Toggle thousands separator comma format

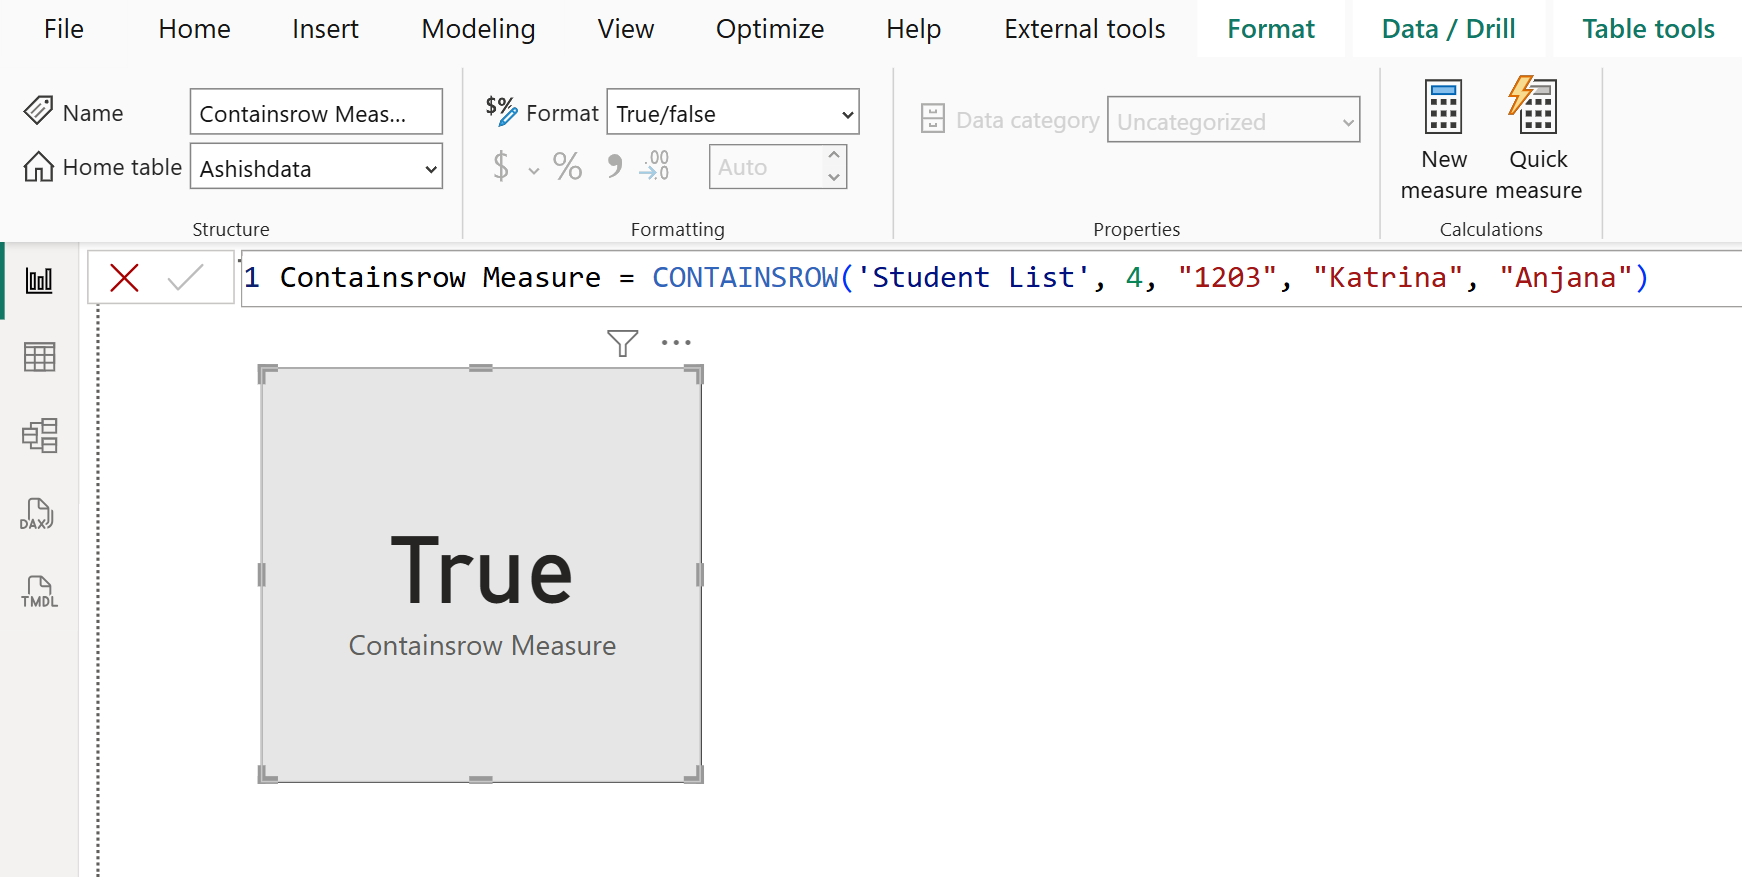click(614, 166)
